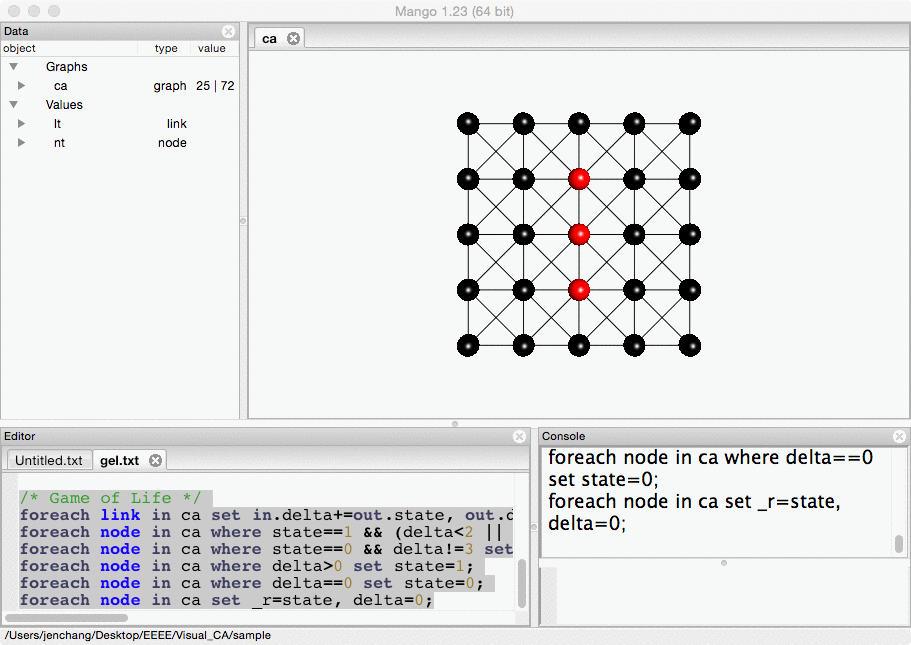Close the Editor panel
911x645 pixels.
point(519,437)
